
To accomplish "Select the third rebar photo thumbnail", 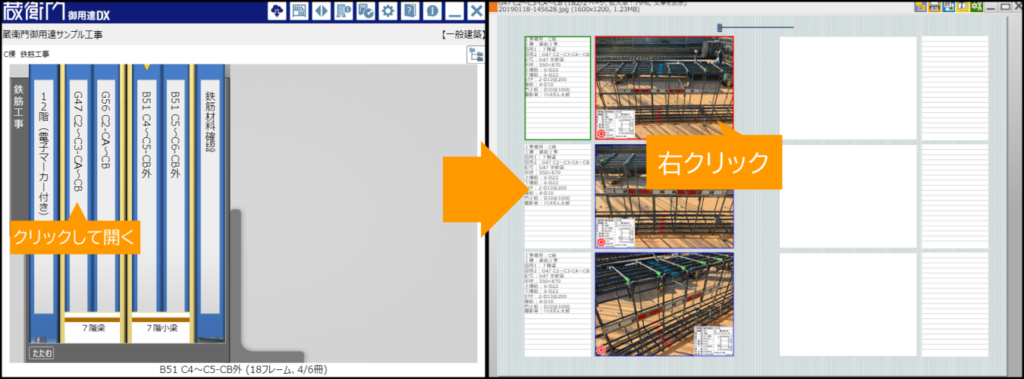I will [x=664, y=304].
